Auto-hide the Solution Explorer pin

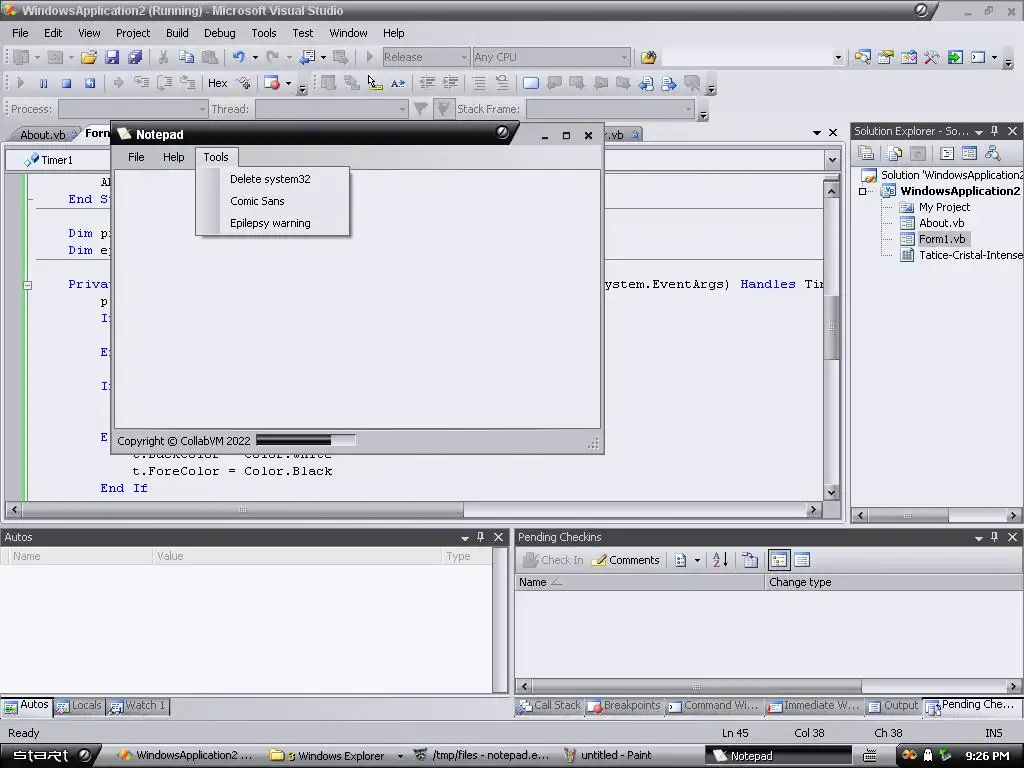[x=995, y=131]
